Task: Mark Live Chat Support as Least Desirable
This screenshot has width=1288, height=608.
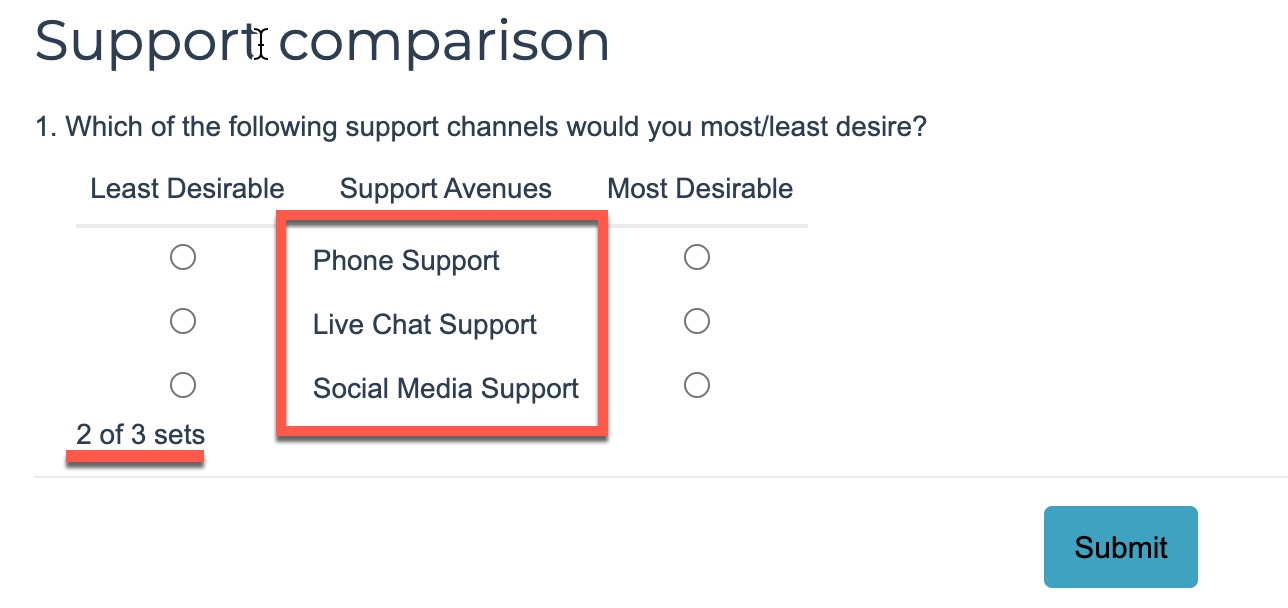Action: coord(183,321)
